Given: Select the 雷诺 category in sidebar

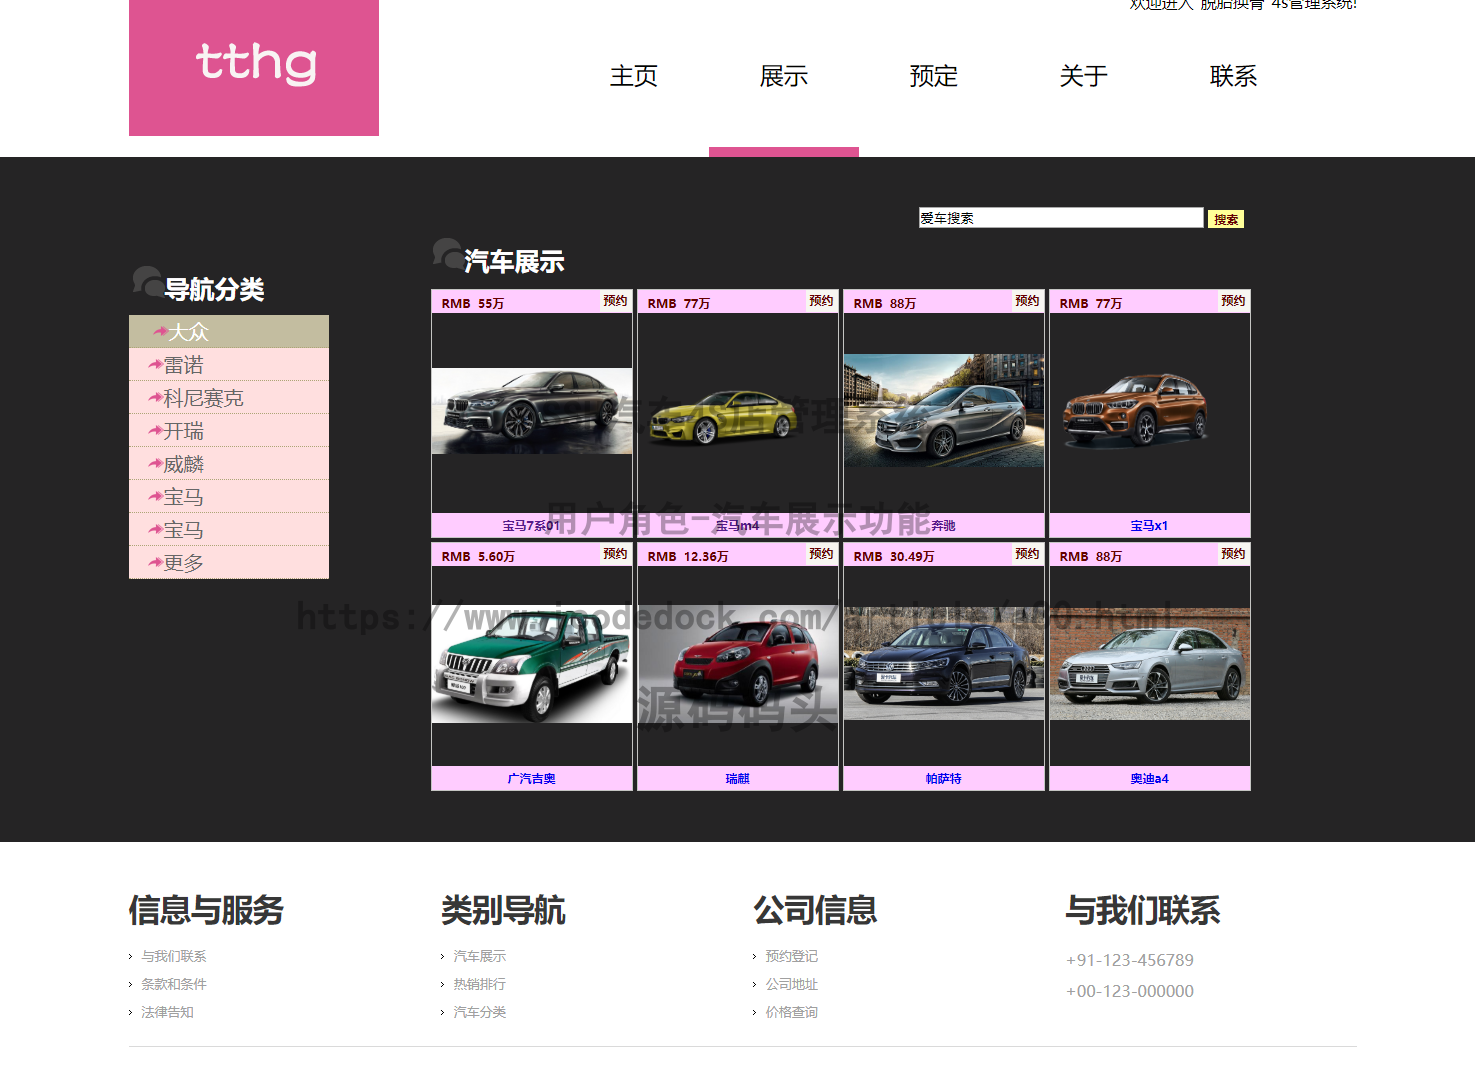Looking at the screenshot, I should [184, 364].
